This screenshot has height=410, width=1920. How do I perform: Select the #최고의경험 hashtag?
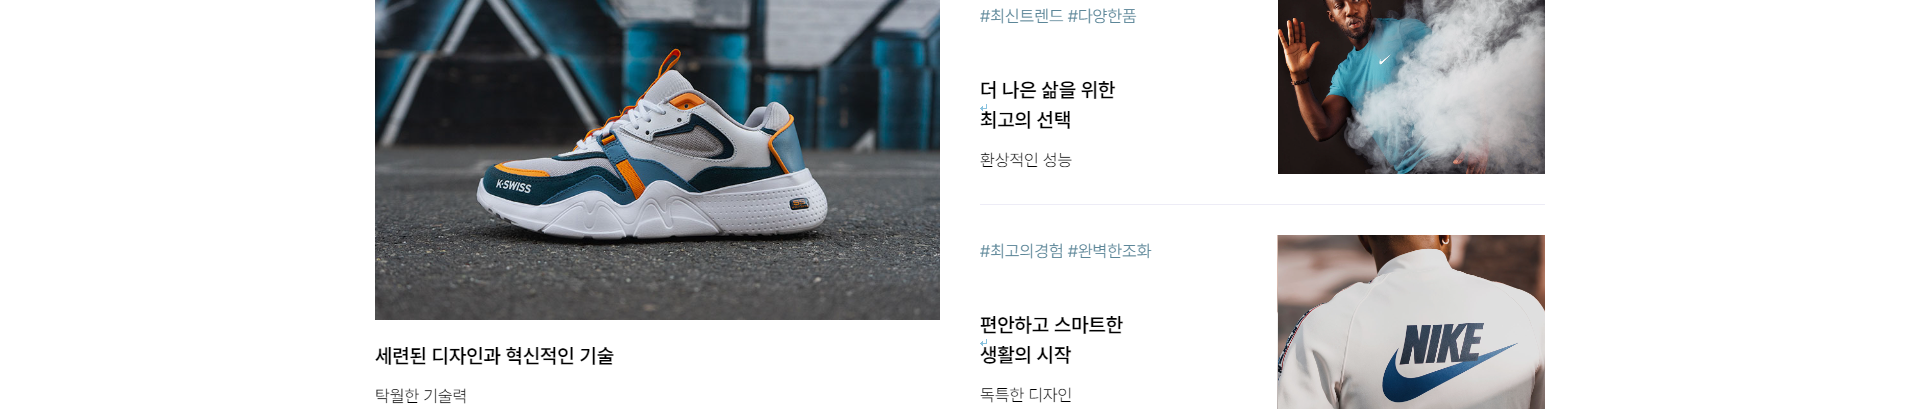click(1021, 251)
